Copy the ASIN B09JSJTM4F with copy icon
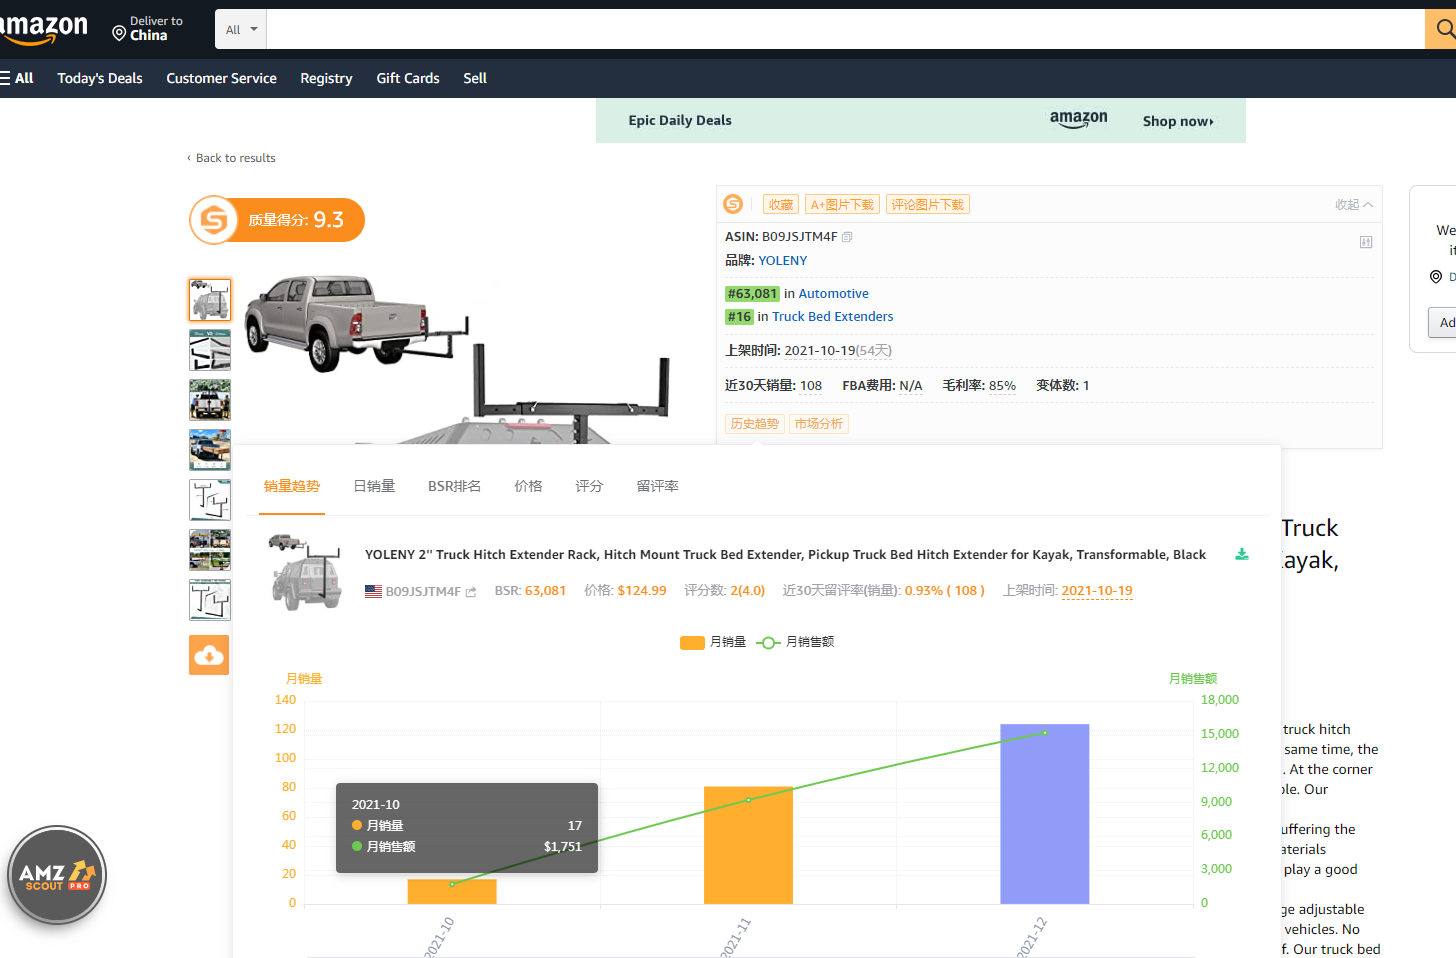This screenshot has width=1456, height=958. (x=847, y=237)
